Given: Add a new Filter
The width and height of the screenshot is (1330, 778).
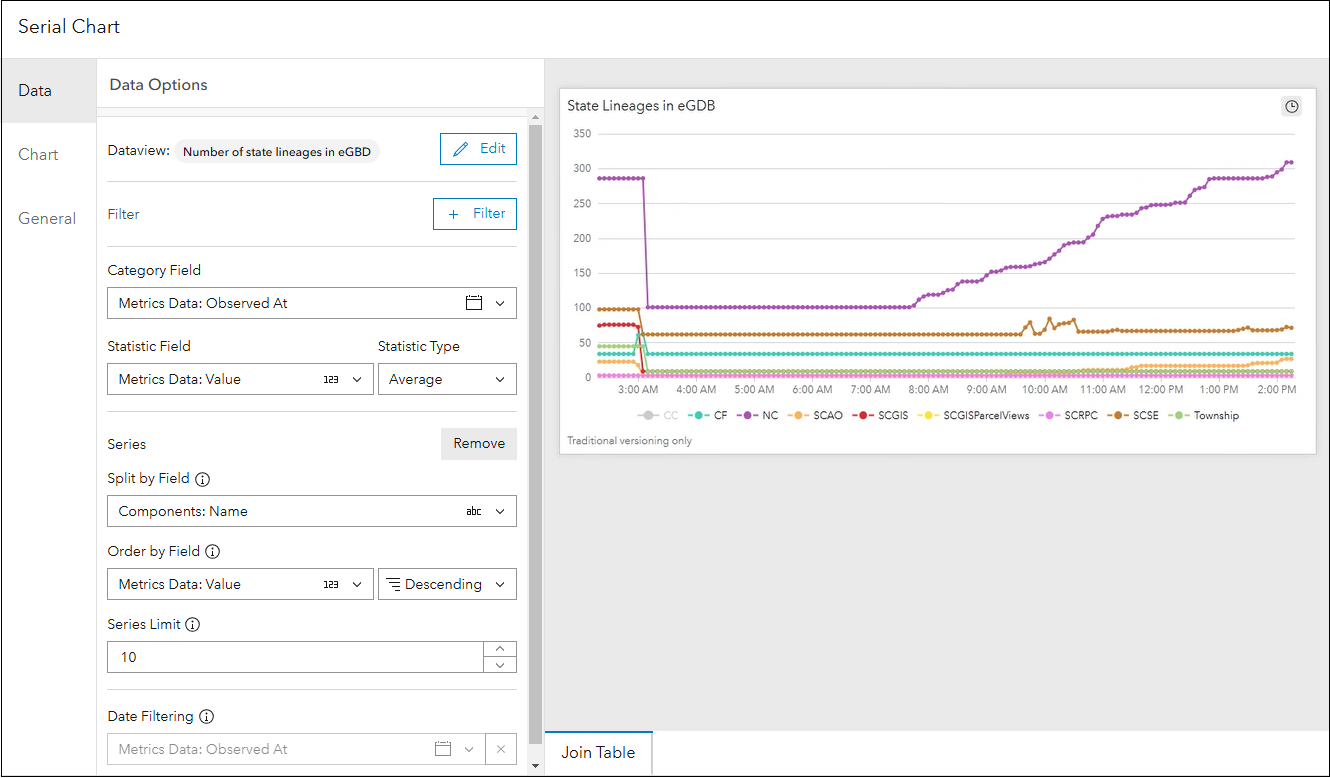Looking at the screenshot, I should click(475, 214).
